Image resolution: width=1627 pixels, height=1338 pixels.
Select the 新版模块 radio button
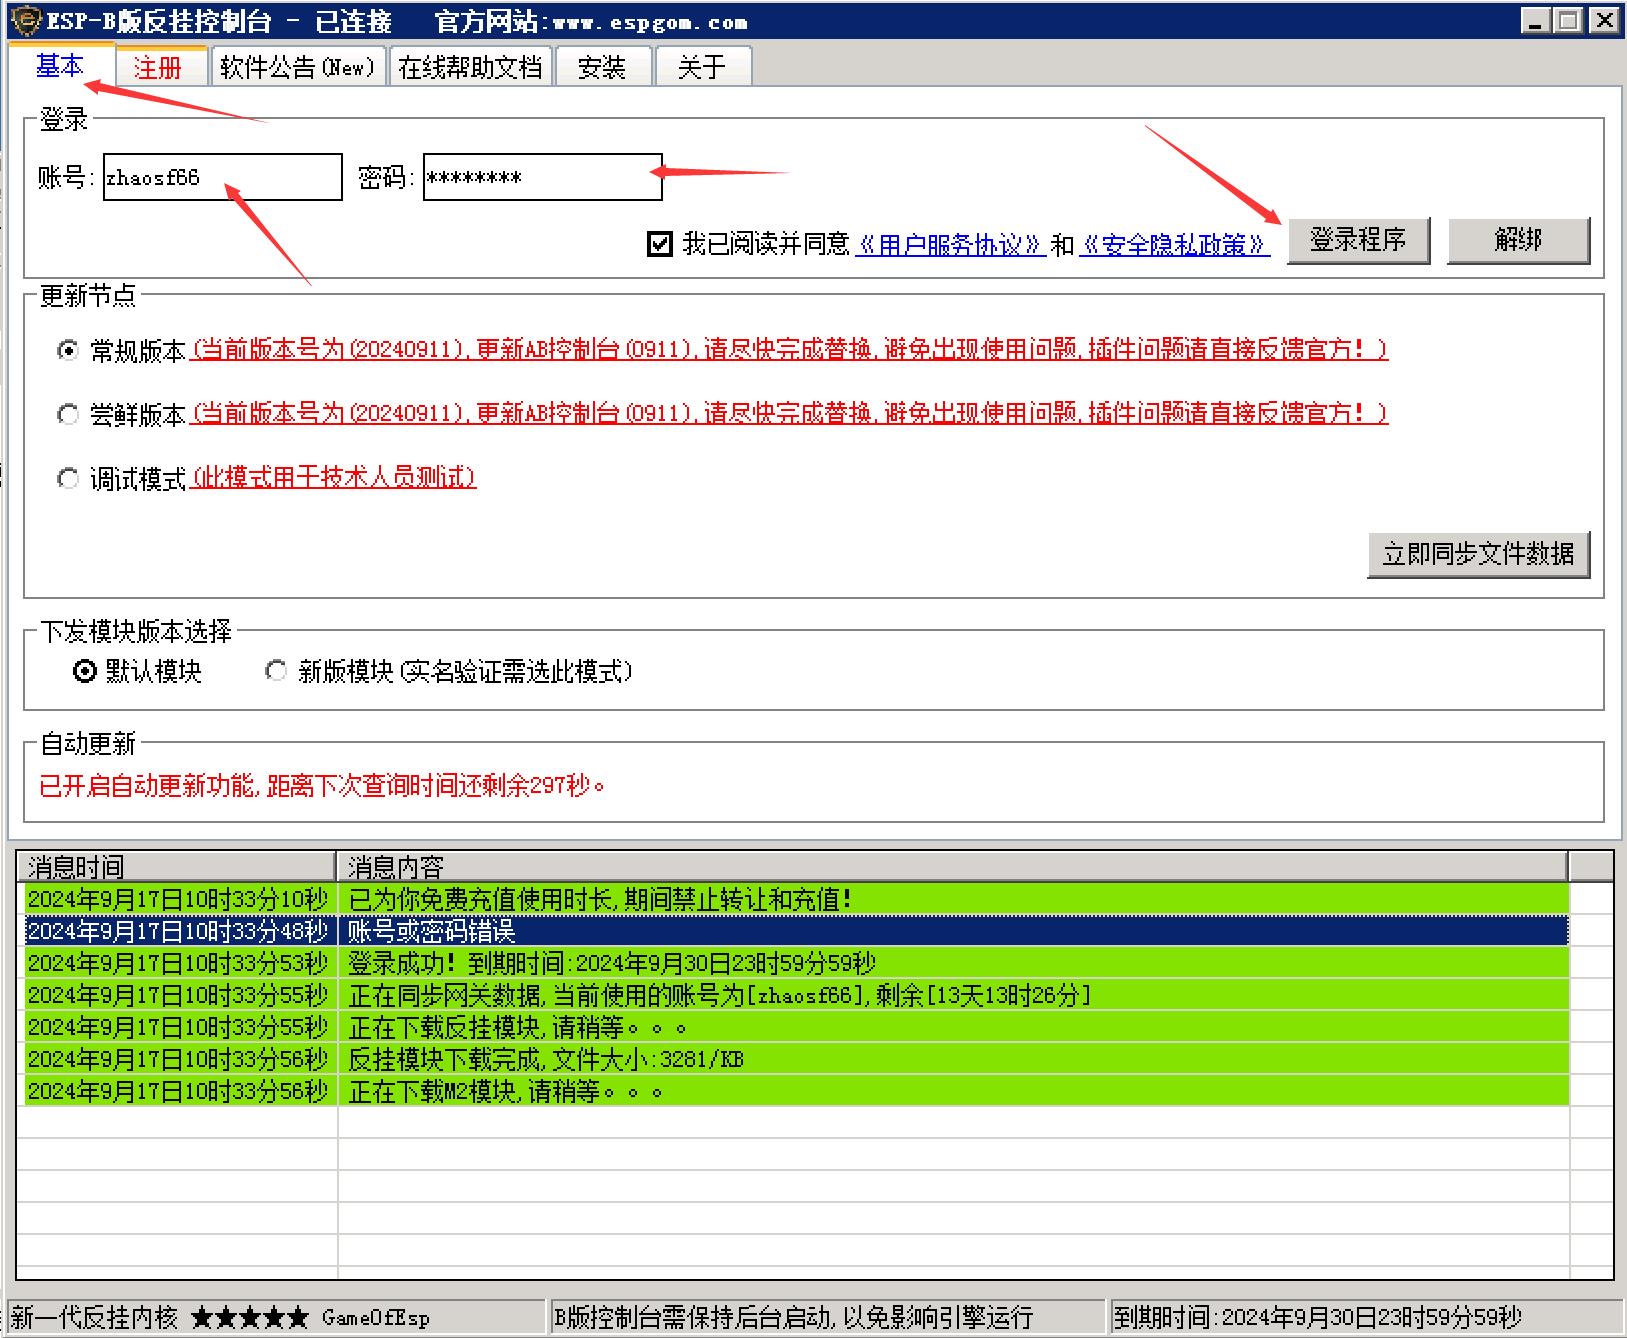tap(276, 671)
